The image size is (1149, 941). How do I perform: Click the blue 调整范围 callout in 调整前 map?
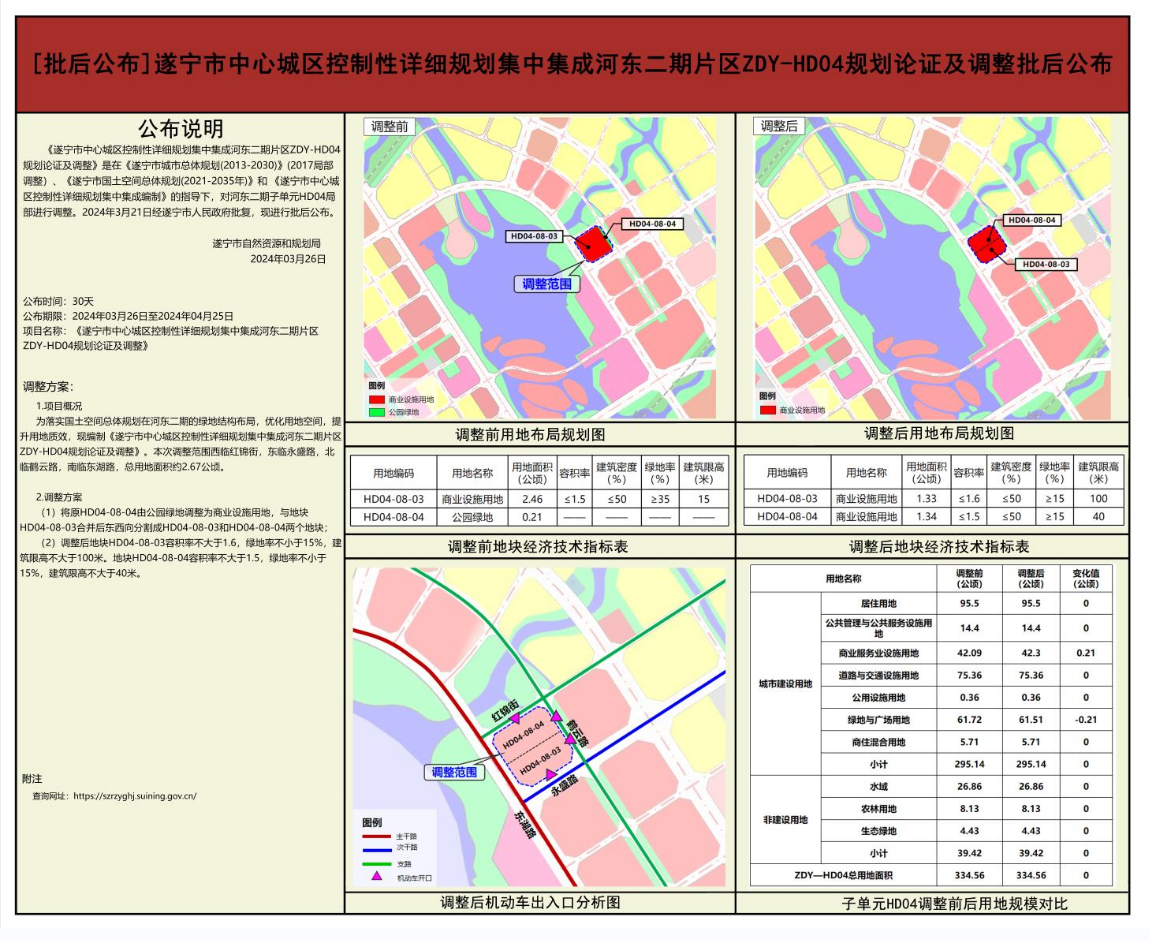(x=547, y=284)
